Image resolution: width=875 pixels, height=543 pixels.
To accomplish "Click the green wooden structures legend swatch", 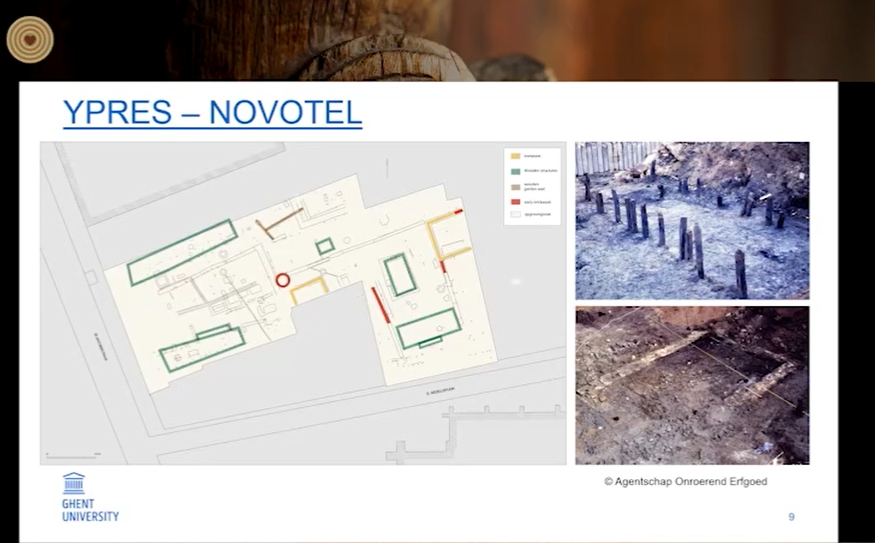I will (516, 171).
